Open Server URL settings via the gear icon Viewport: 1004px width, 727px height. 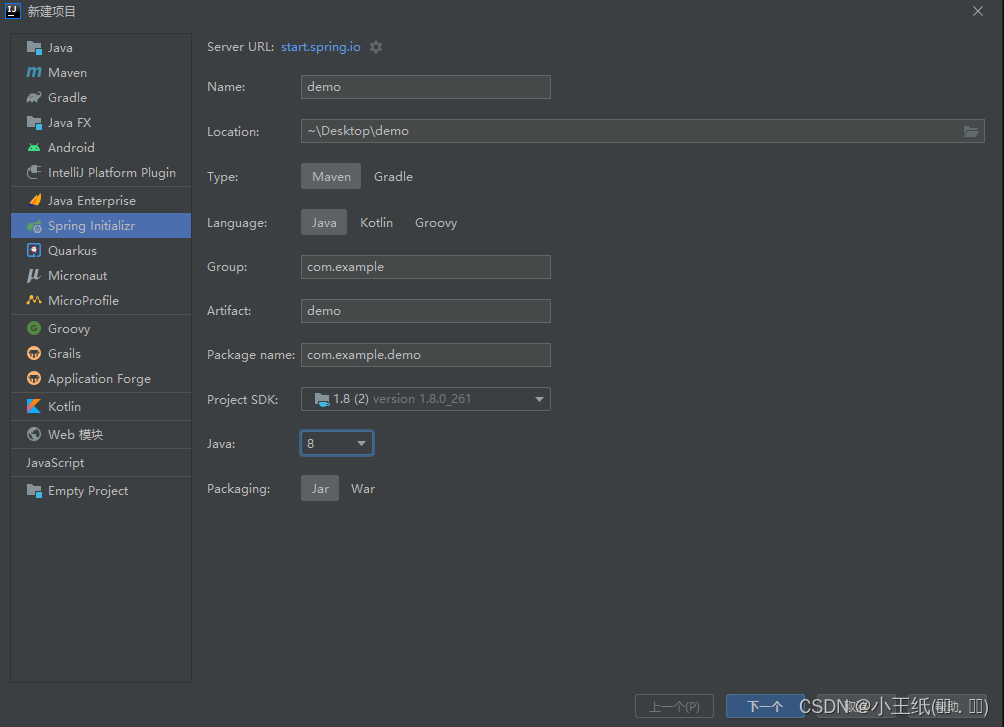click(376, 46)
